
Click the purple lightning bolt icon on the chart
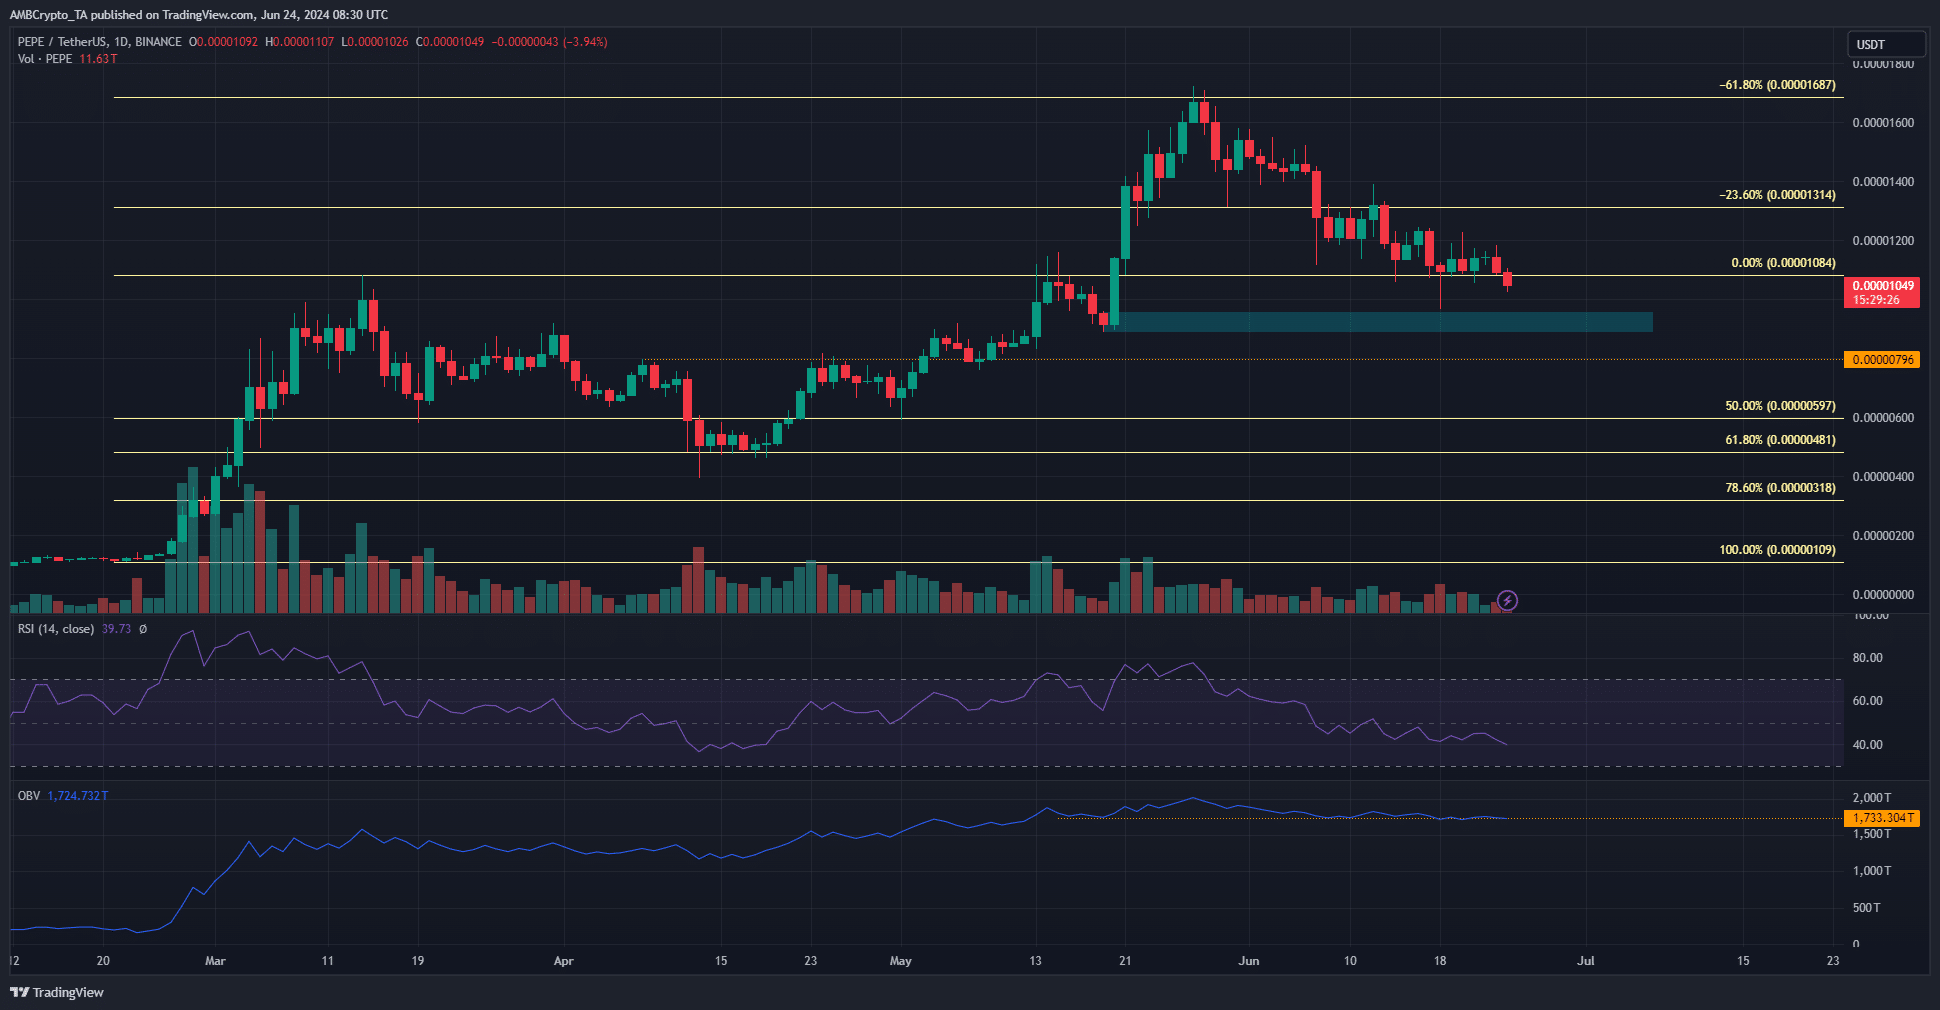coord(1507,601)
